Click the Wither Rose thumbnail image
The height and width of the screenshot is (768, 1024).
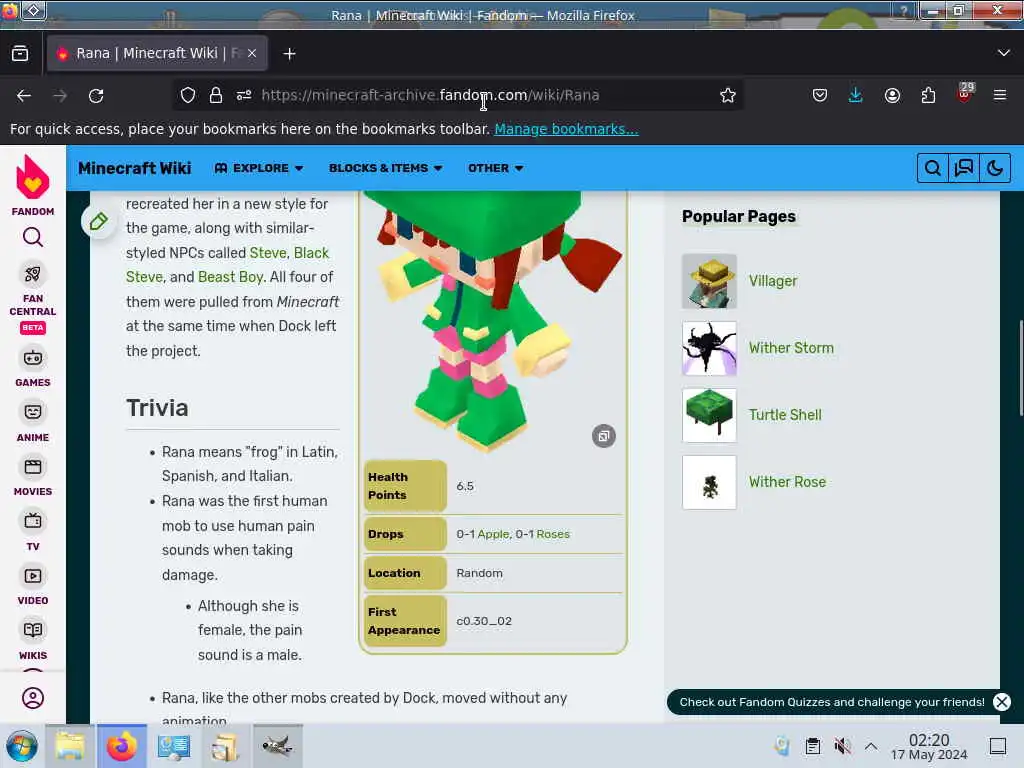pos(709,482)
